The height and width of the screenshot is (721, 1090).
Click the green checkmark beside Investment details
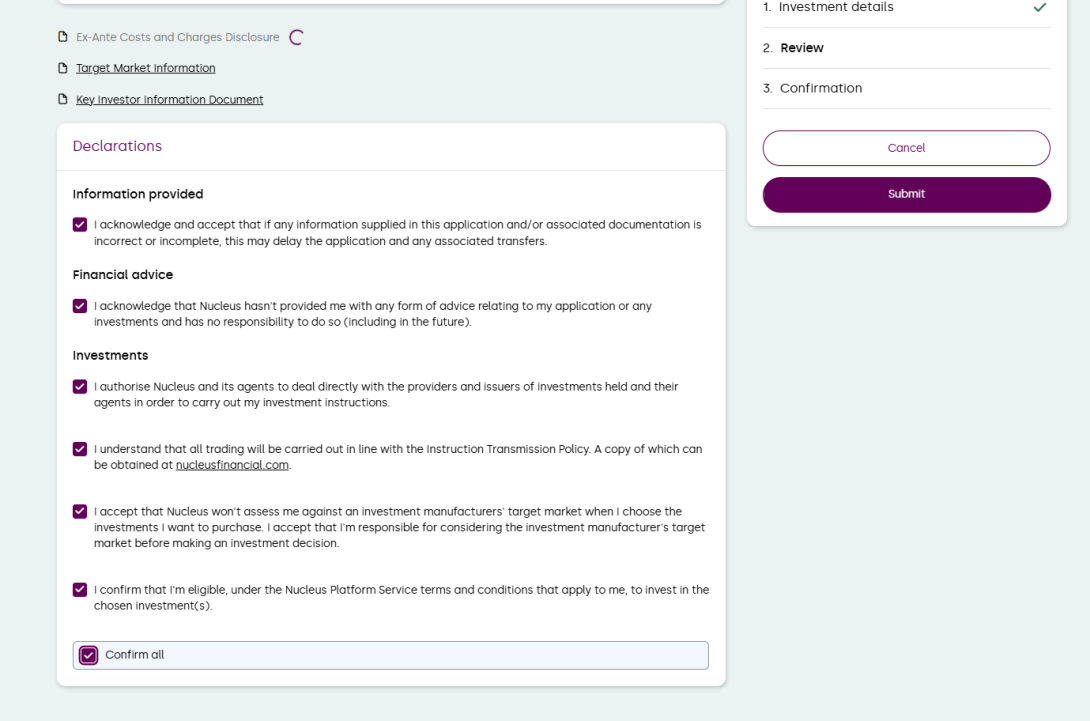[1040, 8]
